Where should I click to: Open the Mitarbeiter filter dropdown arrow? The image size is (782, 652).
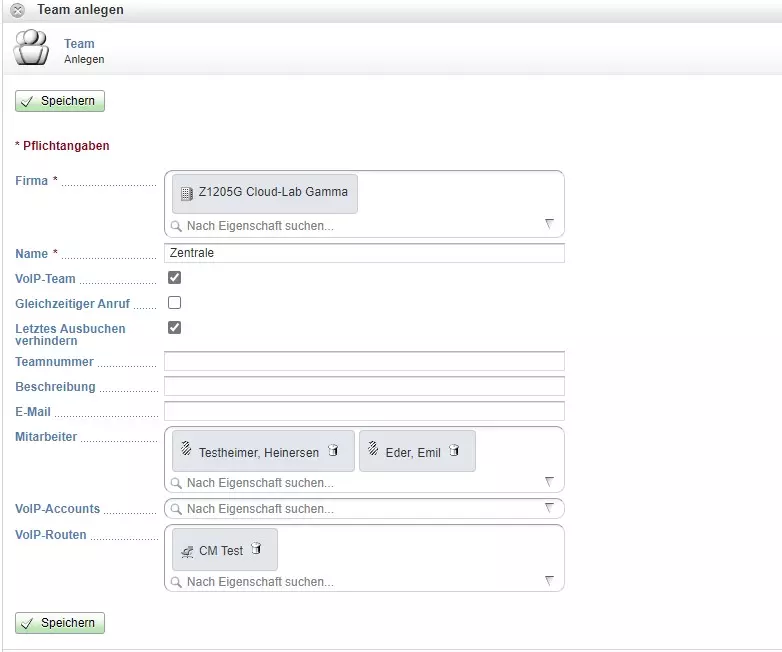coord(549,482)
